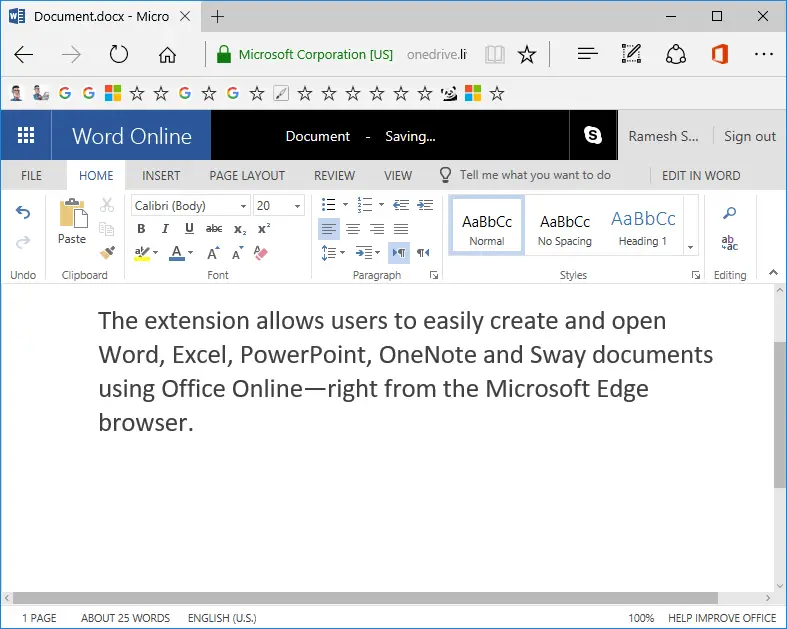Apply superscript formatting
The image size is (787, 629).
click(264, 229)
